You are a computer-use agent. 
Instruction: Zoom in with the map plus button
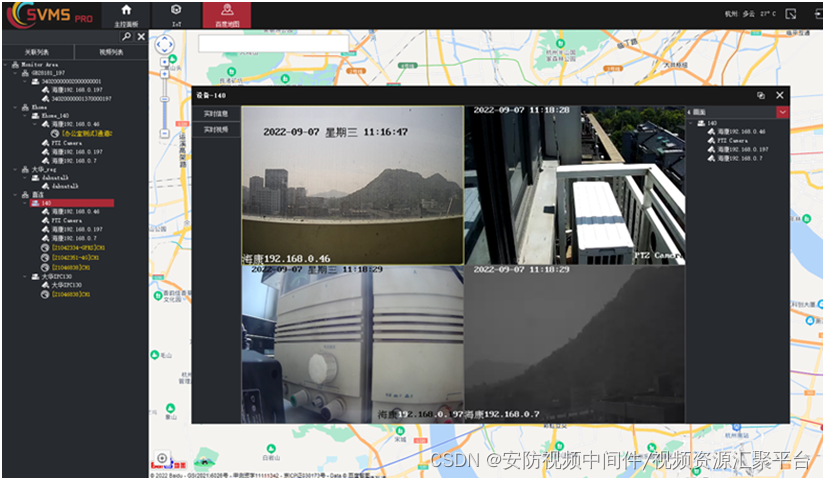[x=165, y=74]
